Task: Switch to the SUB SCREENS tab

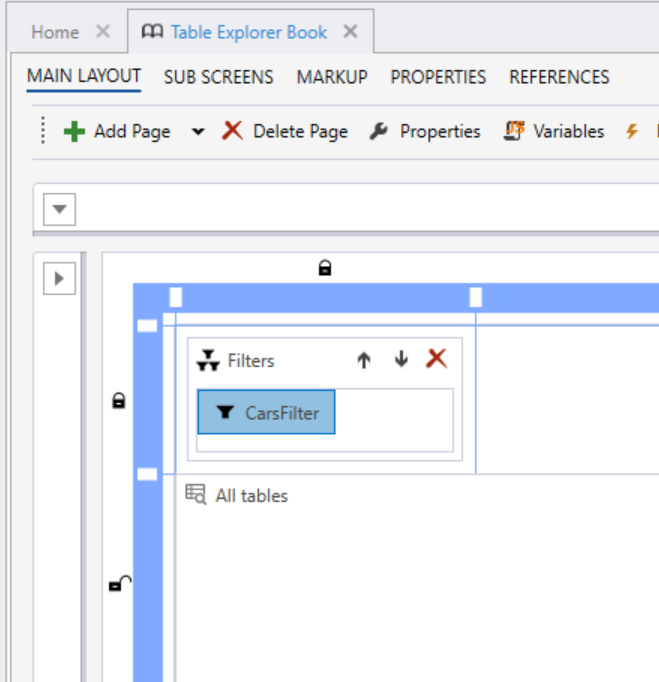Action: click(218, 77)
